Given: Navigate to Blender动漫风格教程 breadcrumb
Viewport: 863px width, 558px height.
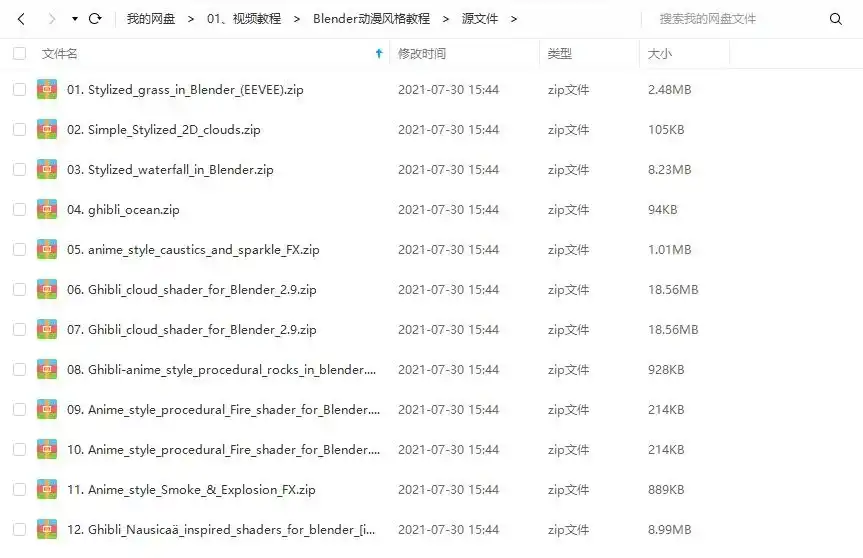Looking at the screenshot, I should click(x=372, y=19).
